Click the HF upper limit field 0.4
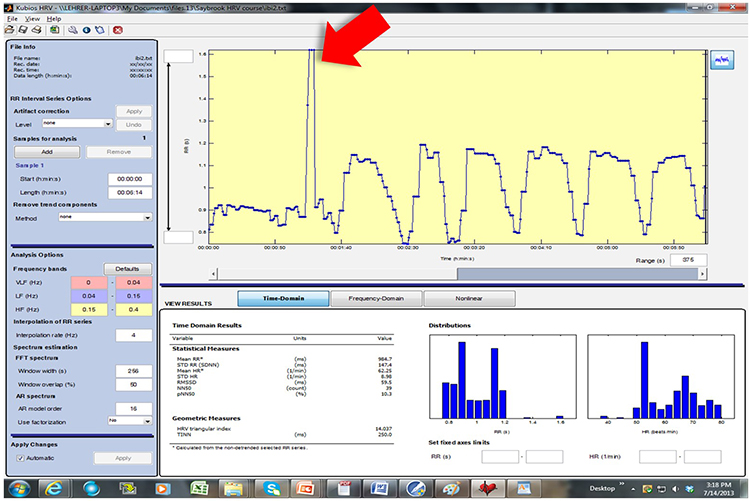This screenshot has width=750, height=501. coord(134,310)
